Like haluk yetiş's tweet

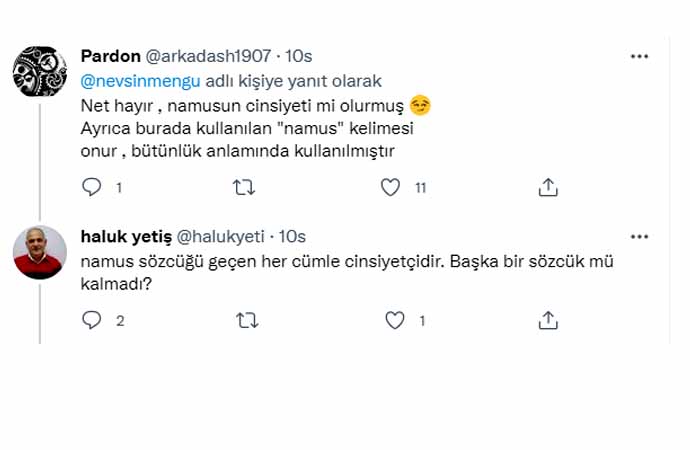(395, 320)
